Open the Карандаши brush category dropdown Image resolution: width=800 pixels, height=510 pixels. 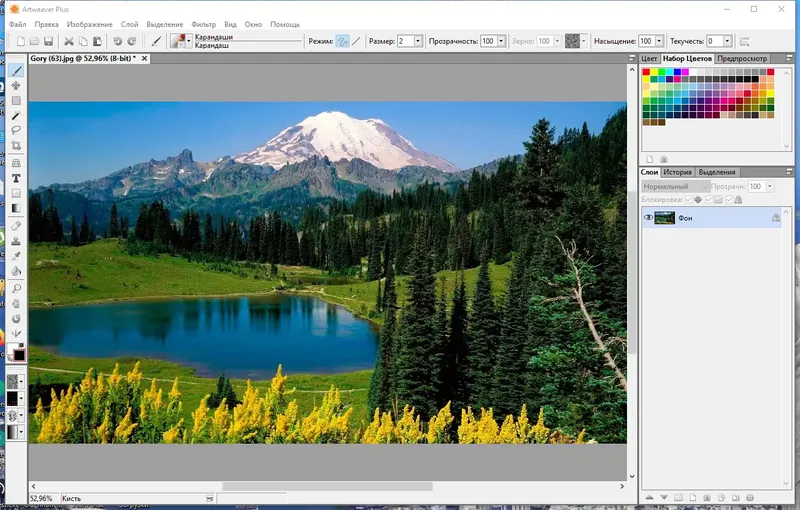click(189, 41)
